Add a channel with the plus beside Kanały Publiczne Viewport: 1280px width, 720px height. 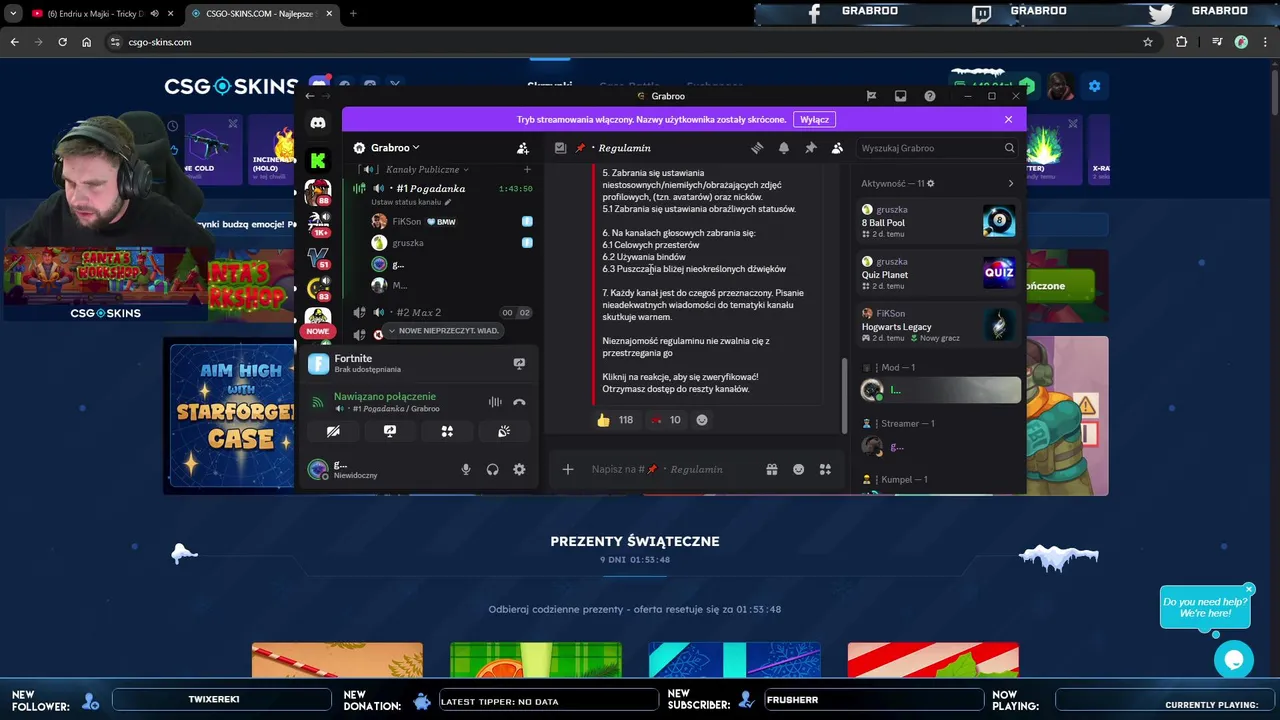coord(527,169)
